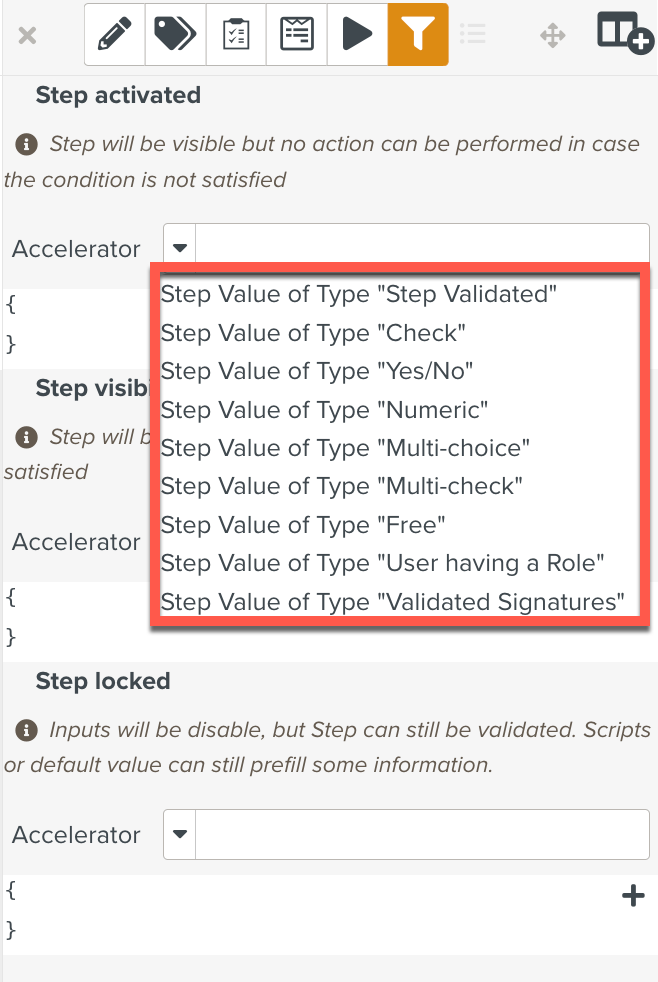Click the Play run icon

point(357,34)
